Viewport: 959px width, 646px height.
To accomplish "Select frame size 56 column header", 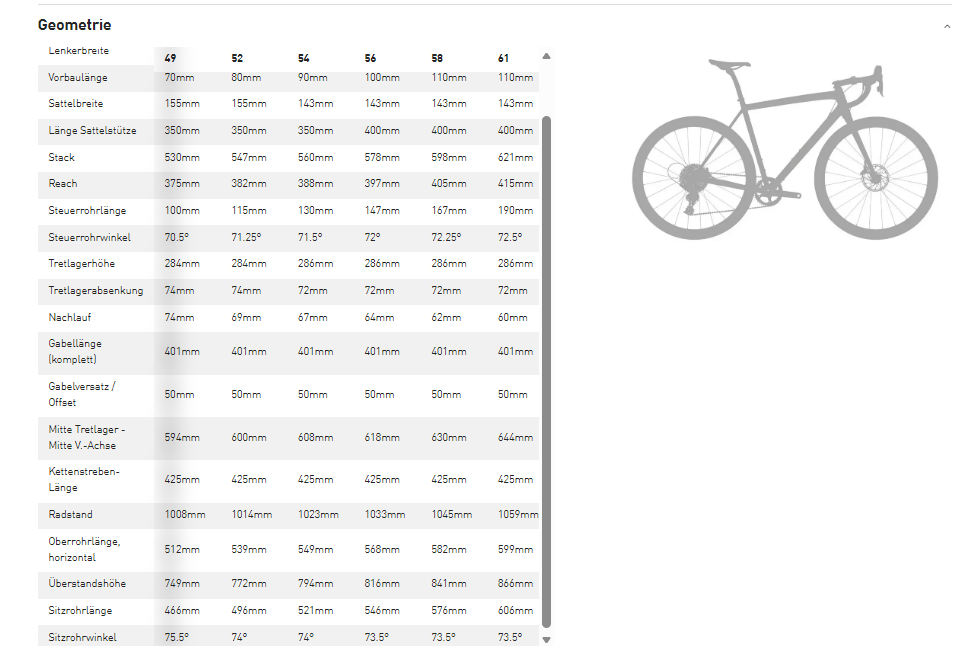I will coord(371,58).
